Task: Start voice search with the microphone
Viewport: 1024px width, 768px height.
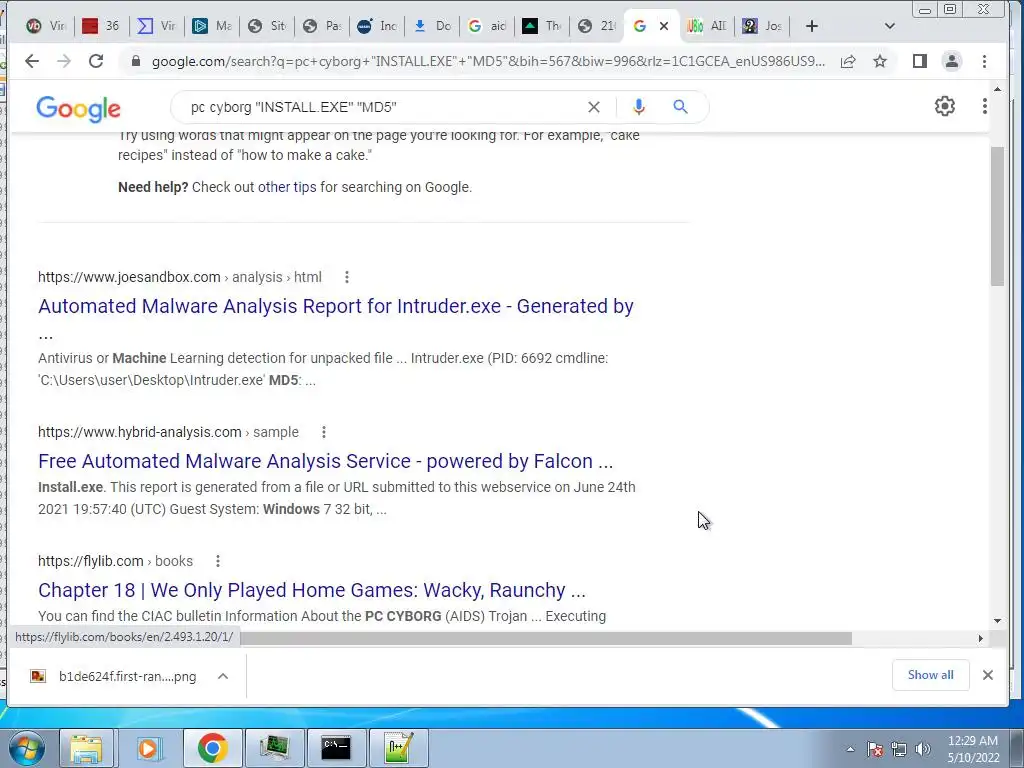Action: pyautogui.click(x=639, y=107)
